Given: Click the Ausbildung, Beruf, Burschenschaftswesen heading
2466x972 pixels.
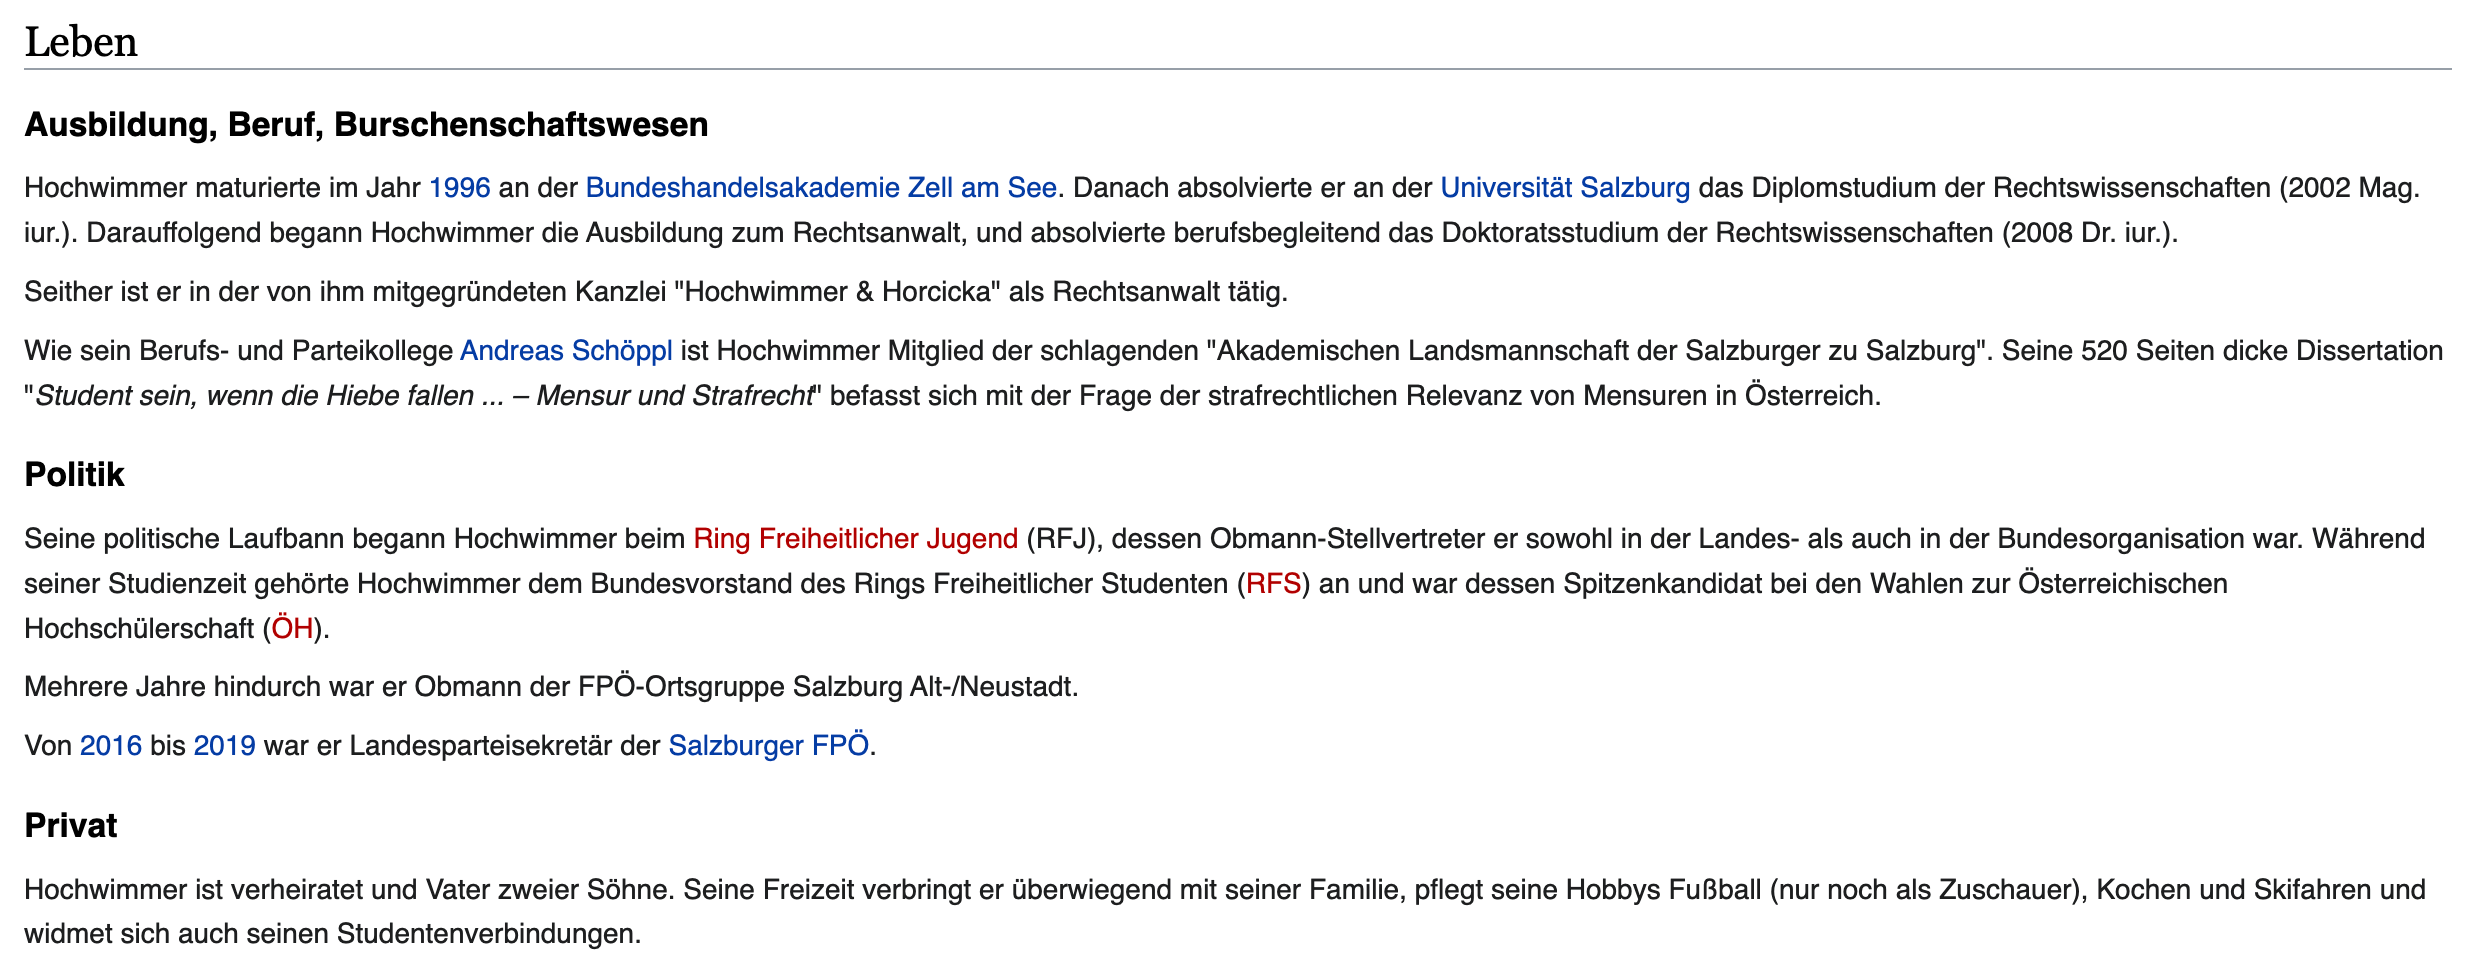Looking at the screenshot, I should click(366, 125).
